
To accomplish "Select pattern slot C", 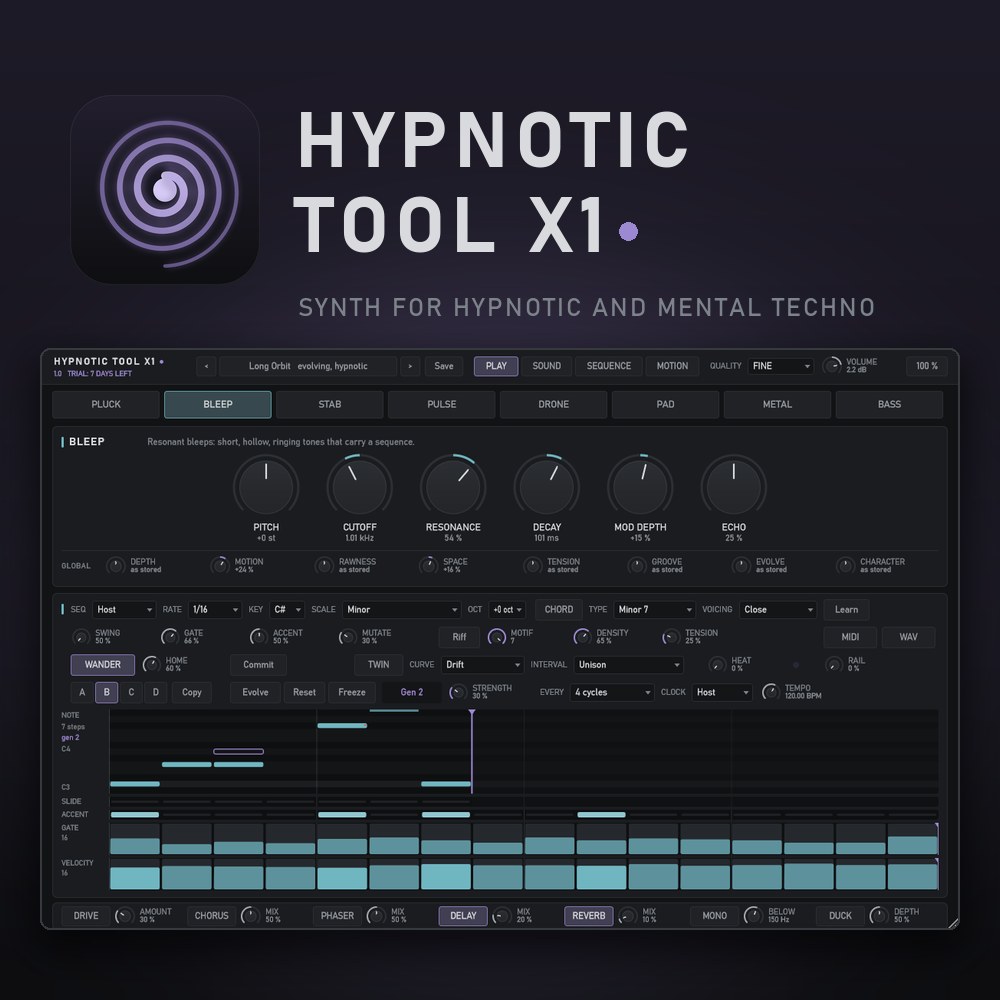I will pos(131,692).
